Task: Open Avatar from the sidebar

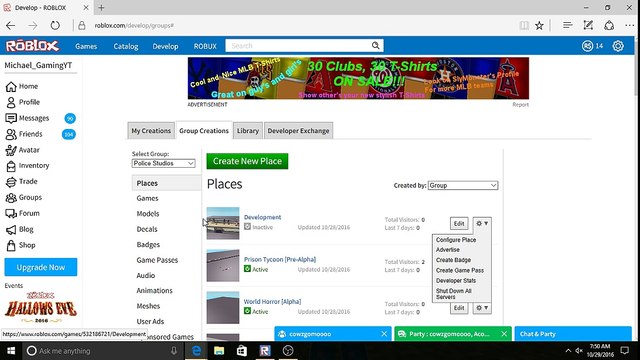Action: [x=23, y=150]
